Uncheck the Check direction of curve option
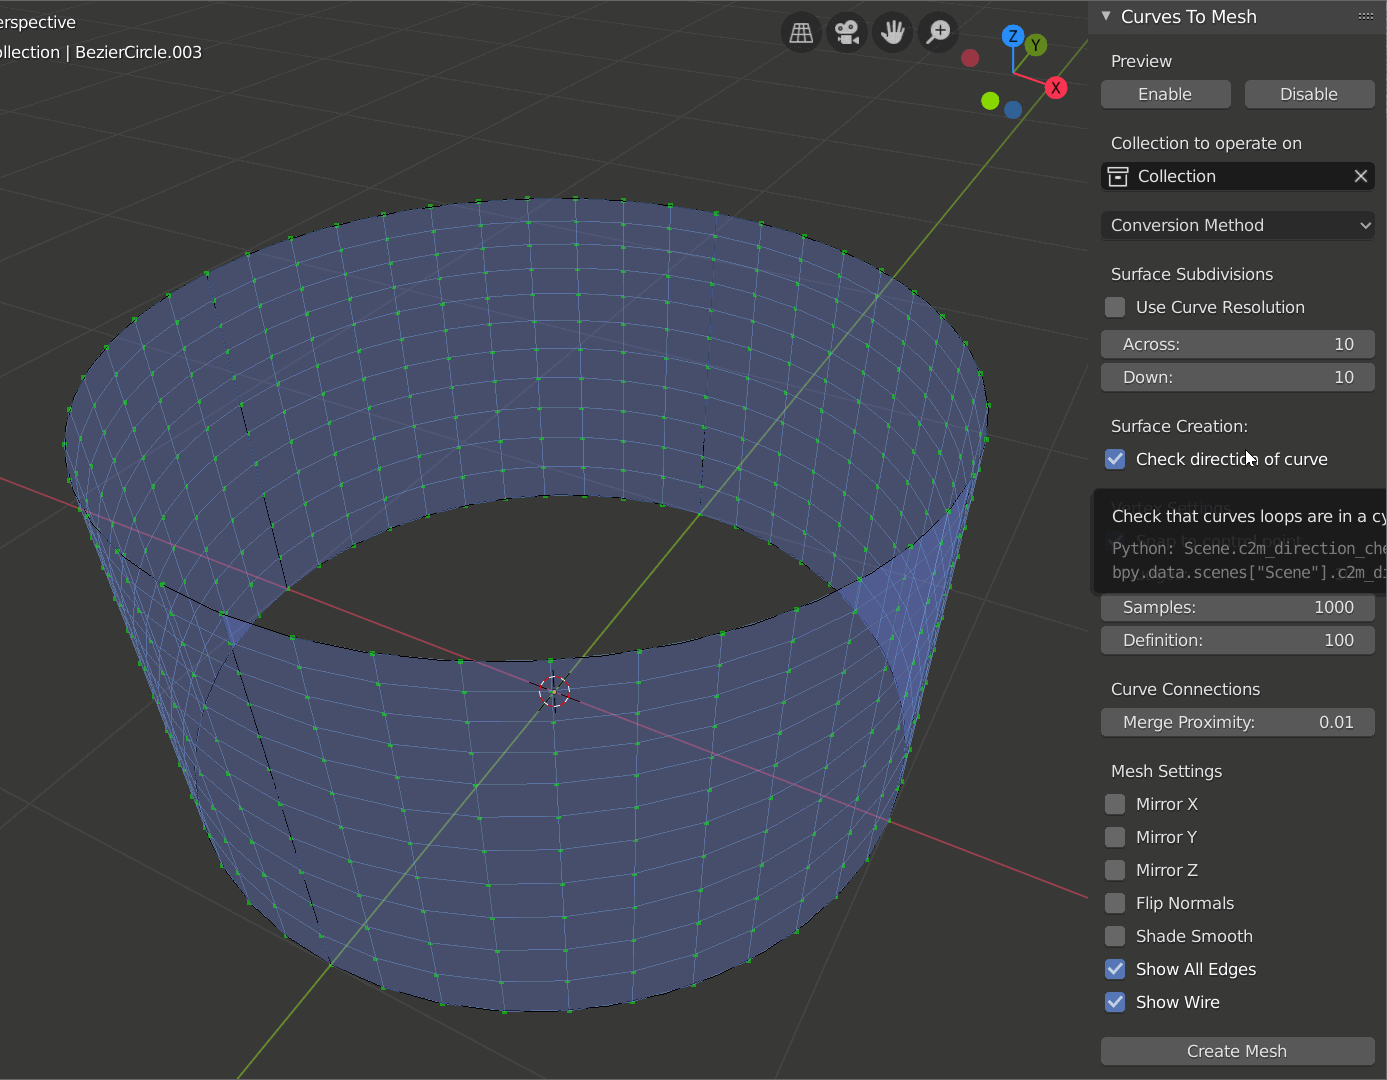1387x1080 pixels. [x=1115, y=459]
